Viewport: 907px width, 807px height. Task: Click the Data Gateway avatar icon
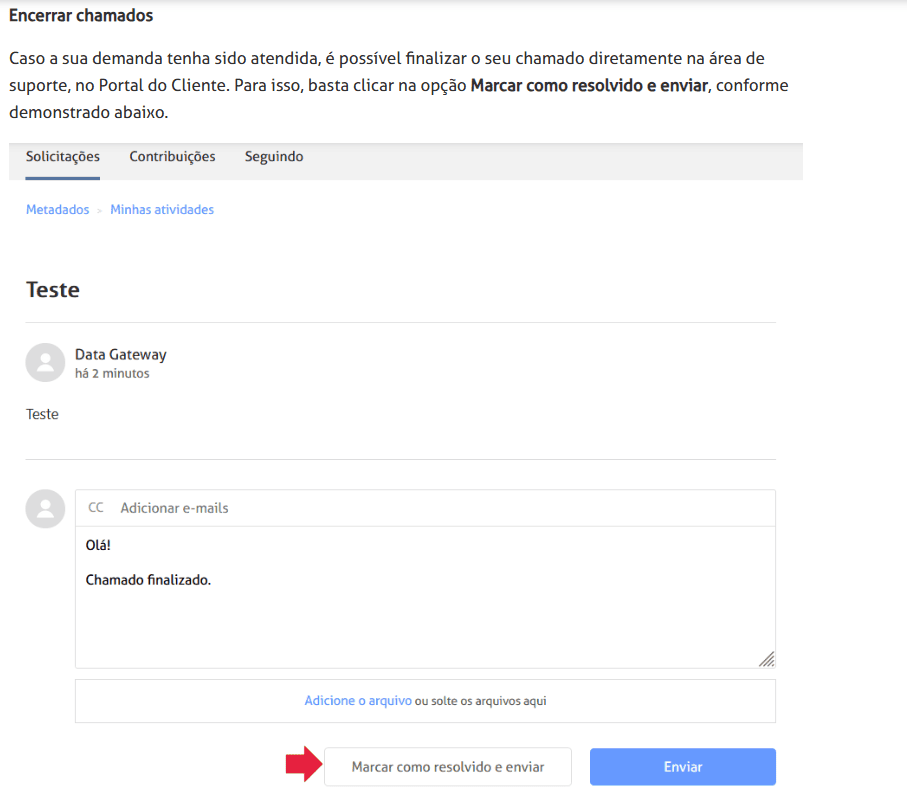pos(44,363)
